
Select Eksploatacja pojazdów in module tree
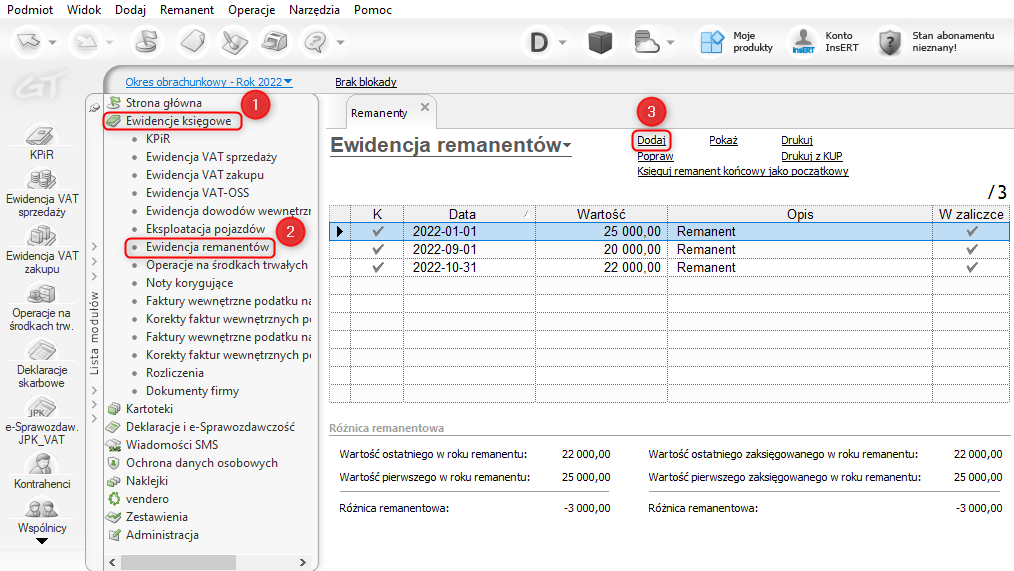point(205,229)
